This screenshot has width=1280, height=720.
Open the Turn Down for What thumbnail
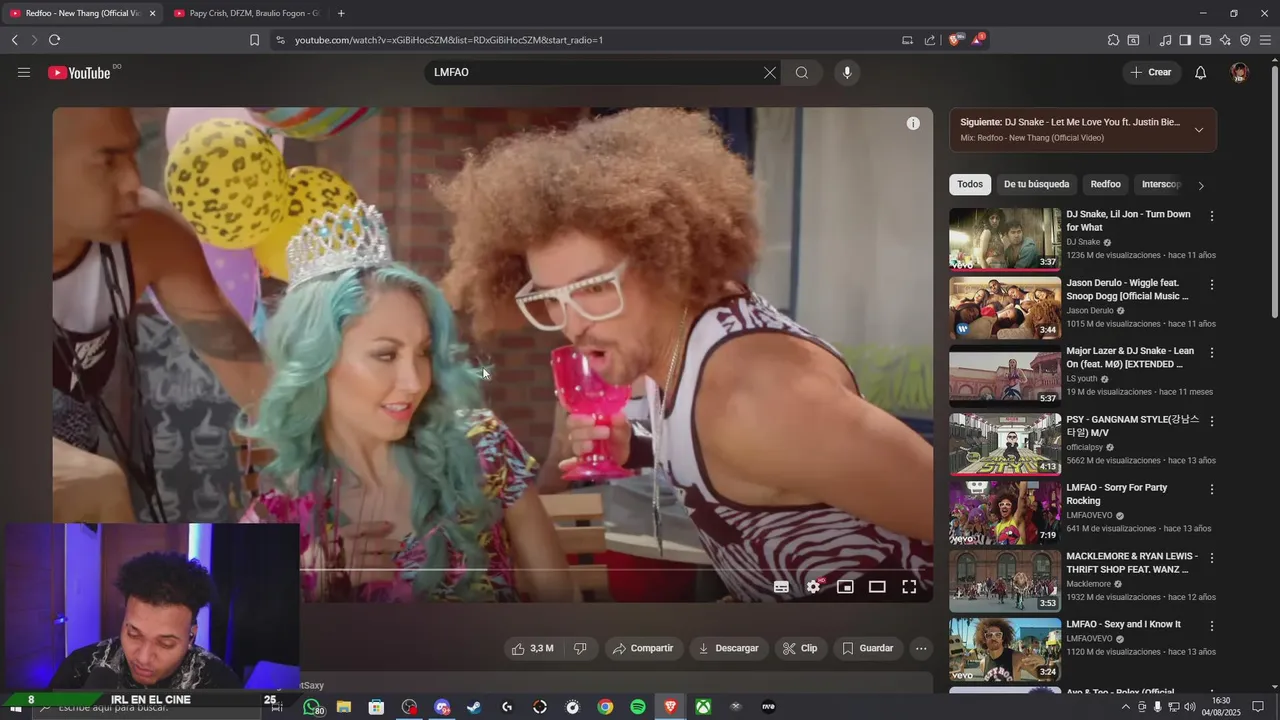pos(1005,239)
